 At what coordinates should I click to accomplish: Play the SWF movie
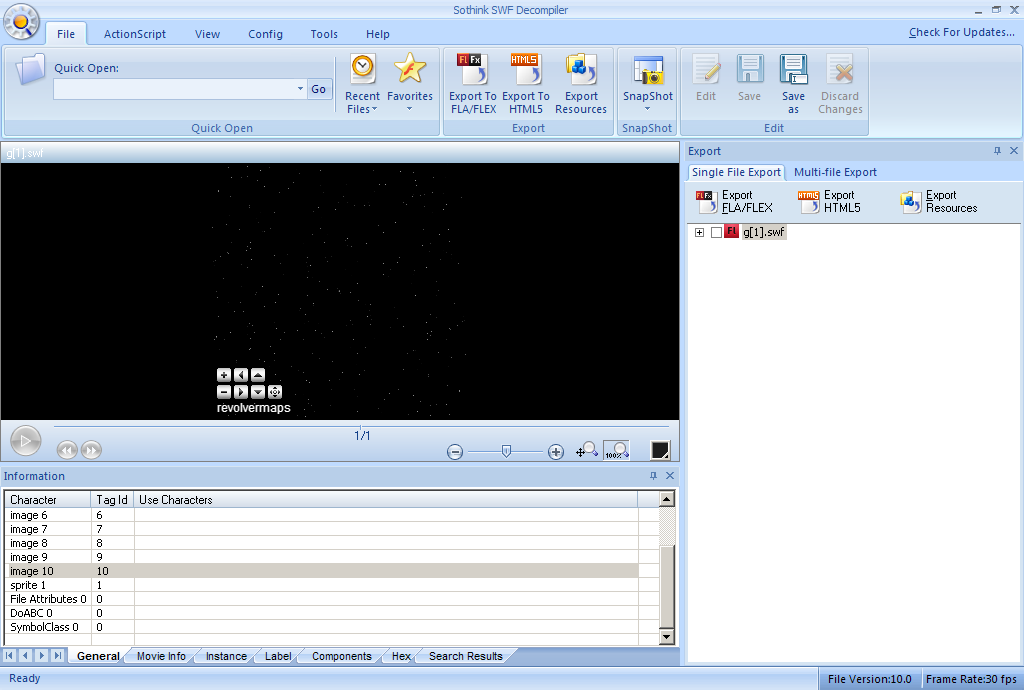(25, 441)
